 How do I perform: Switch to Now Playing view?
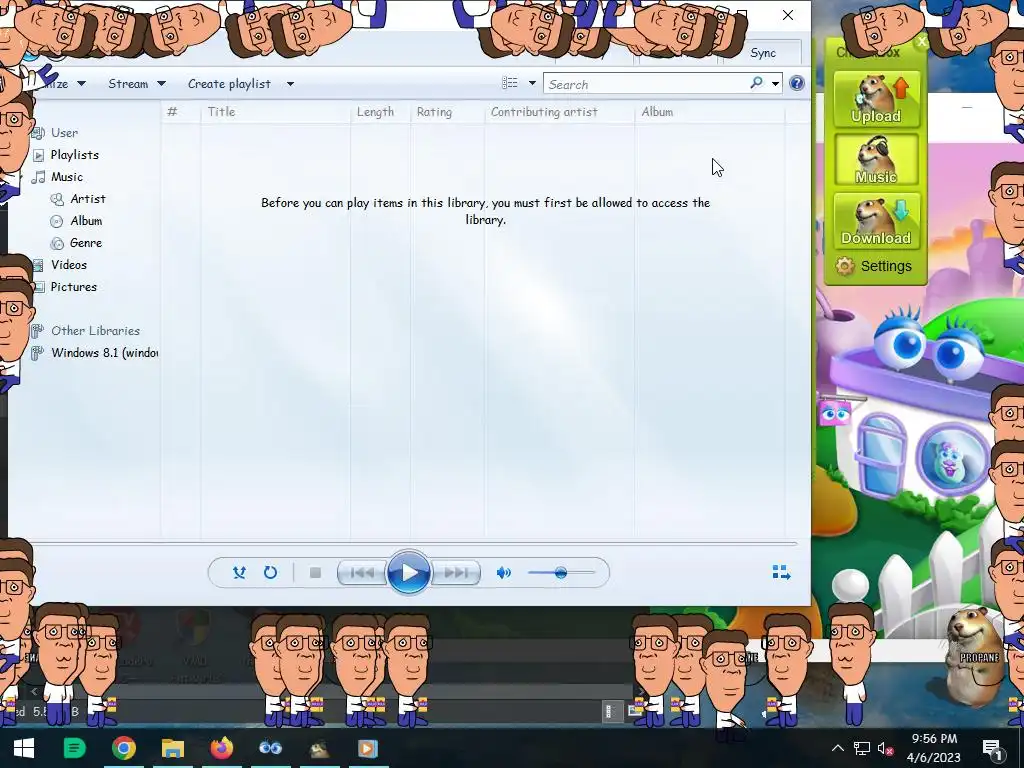(782, 573)
